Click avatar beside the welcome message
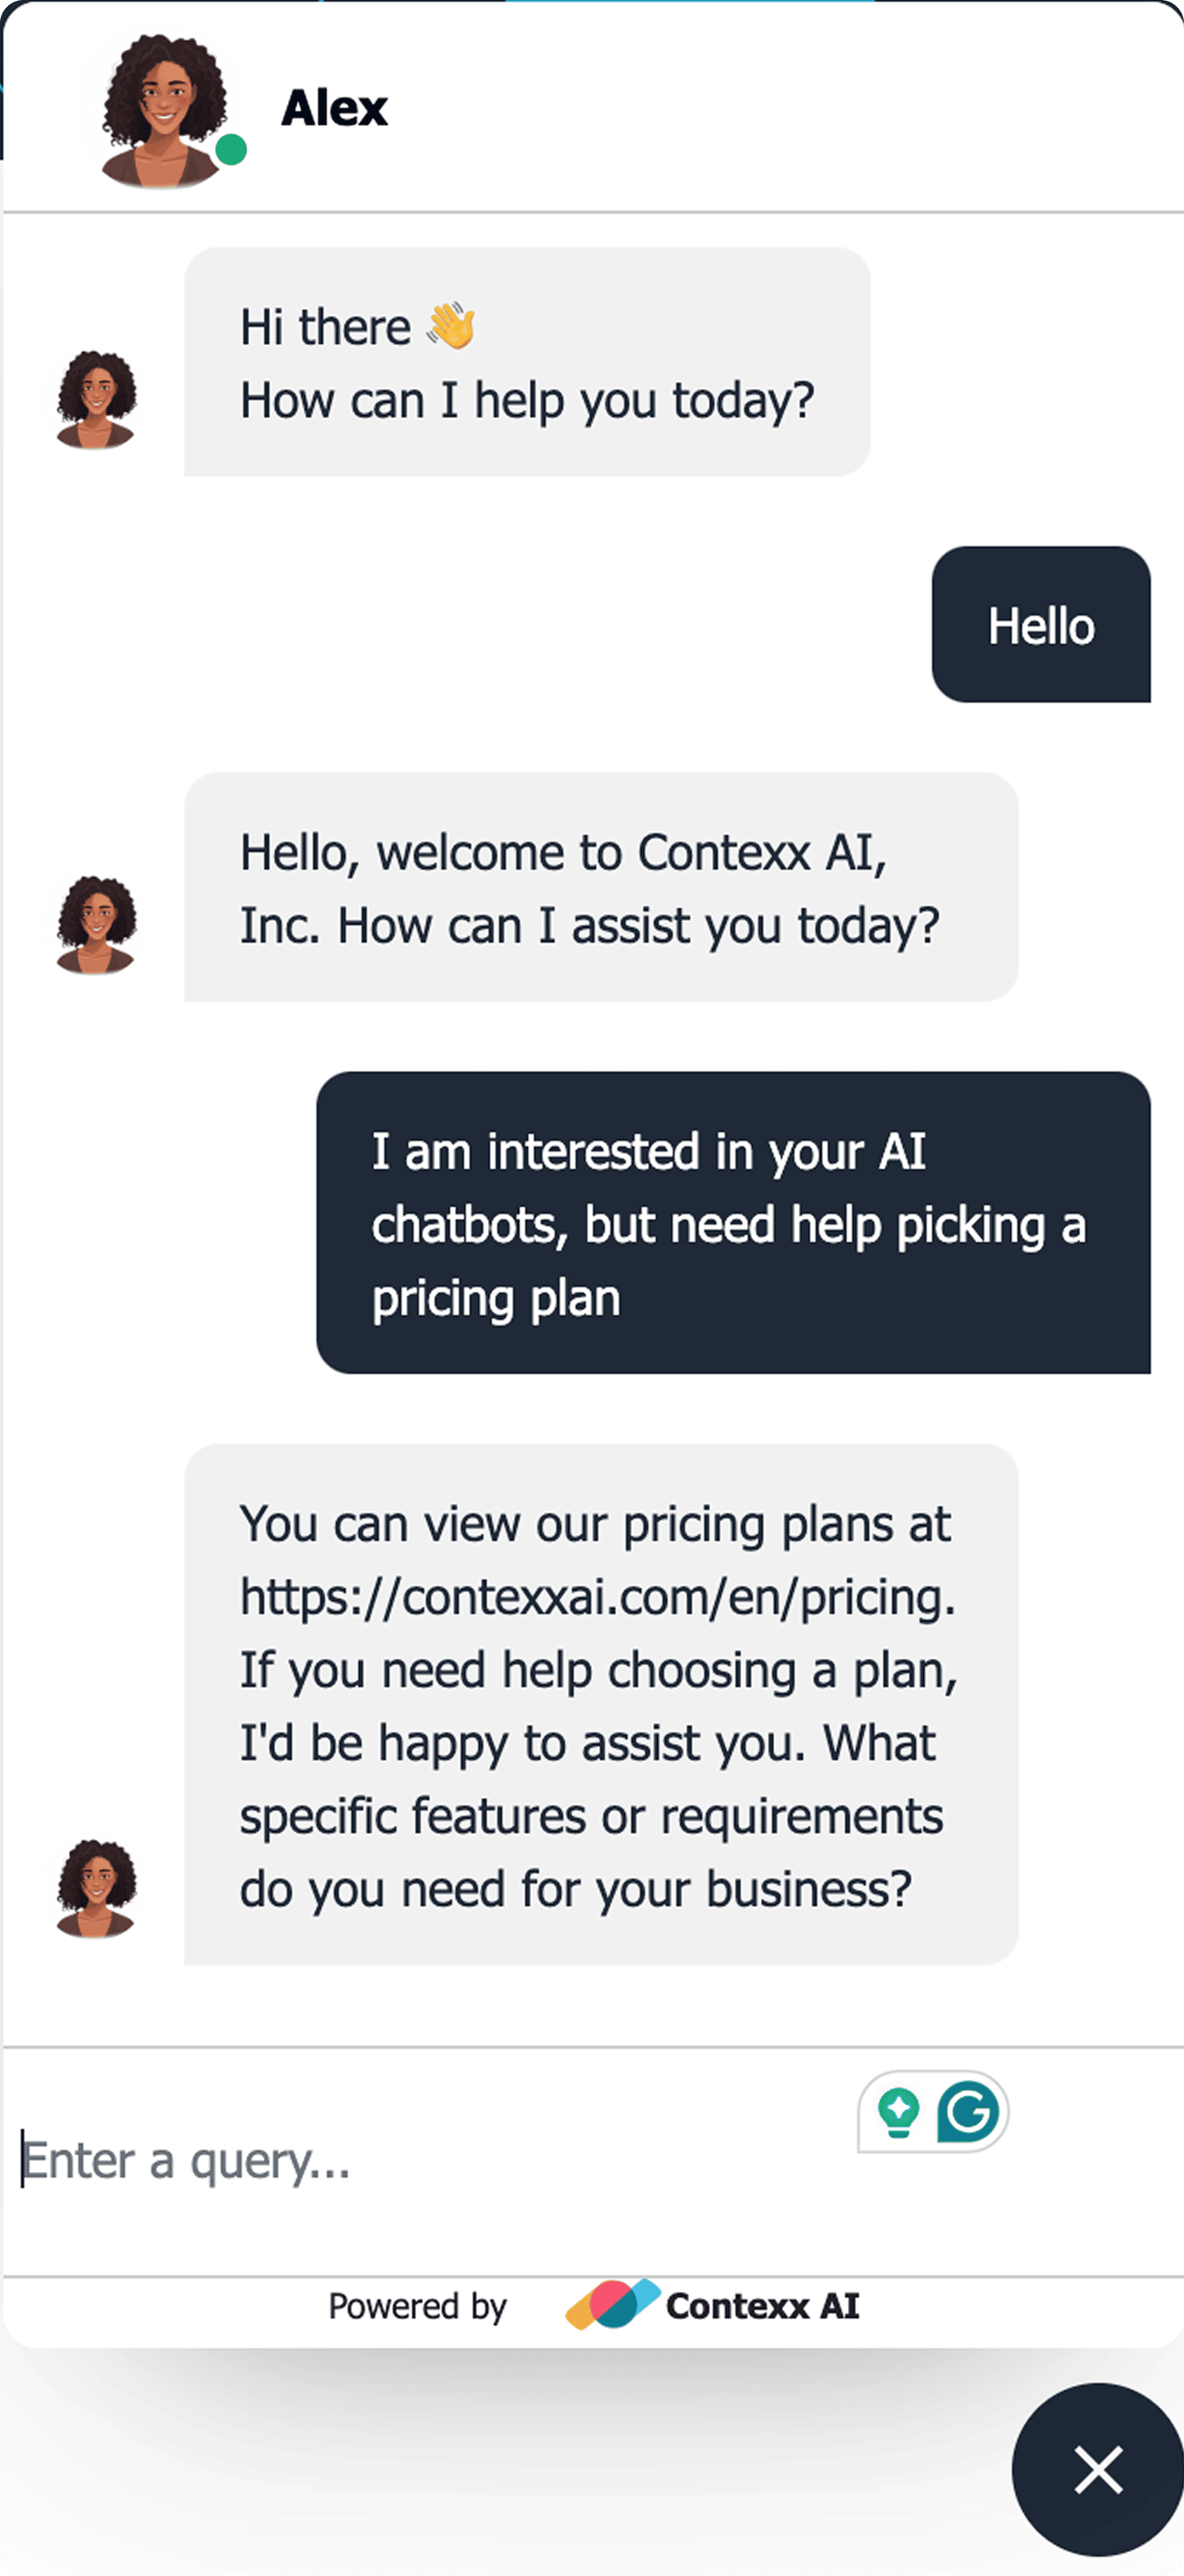The width and height of the screenshot is (1184, 2576). pos(96,925)
